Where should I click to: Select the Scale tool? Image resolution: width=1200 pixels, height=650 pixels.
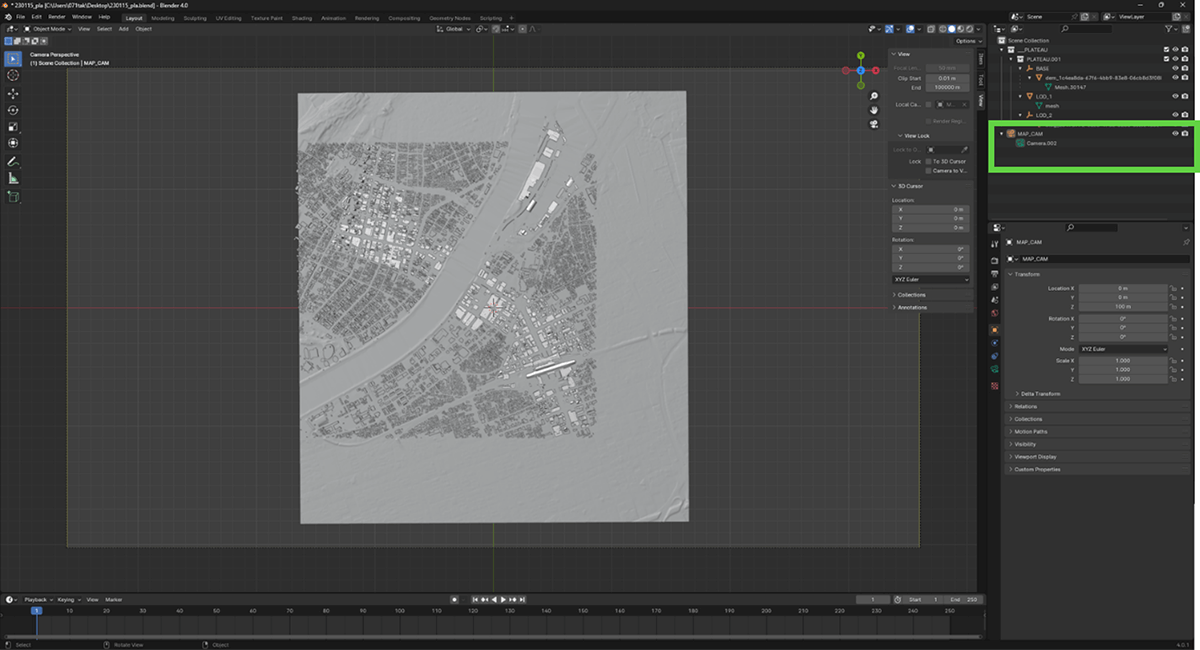(13, 127)
